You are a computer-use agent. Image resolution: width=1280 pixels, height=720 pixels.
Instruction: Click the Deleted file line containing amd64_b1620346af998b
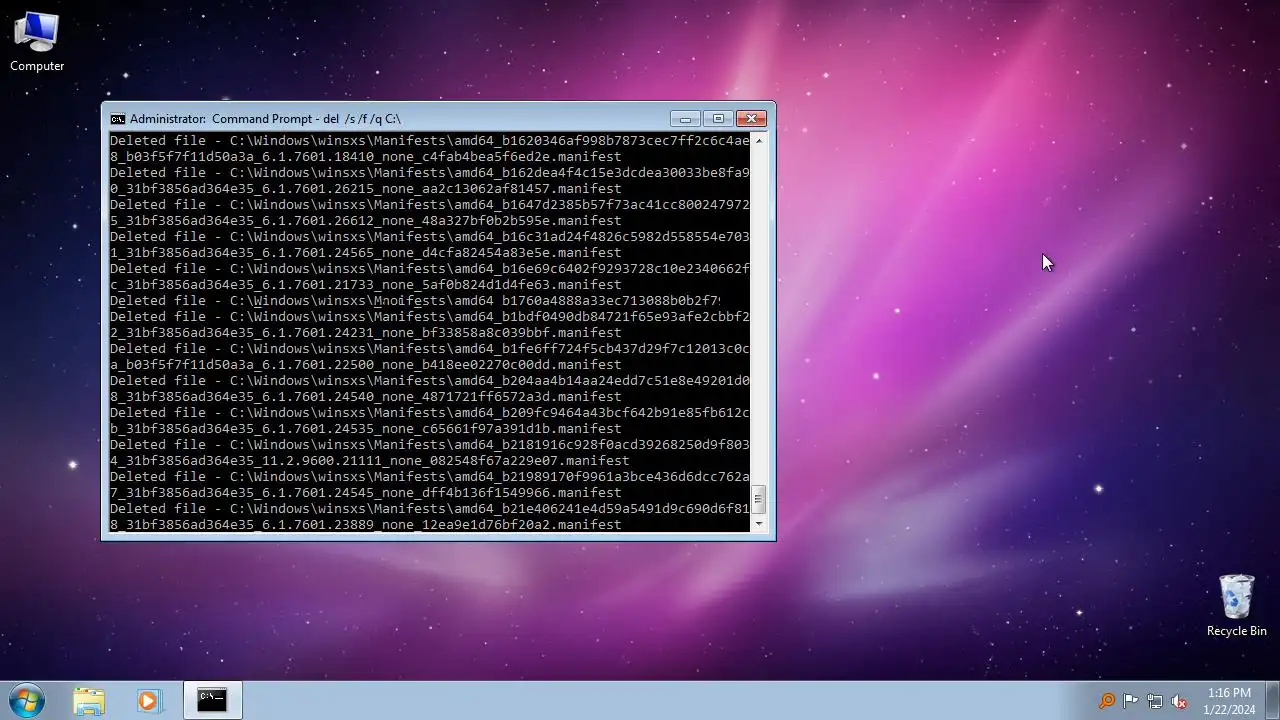point(430,141)
